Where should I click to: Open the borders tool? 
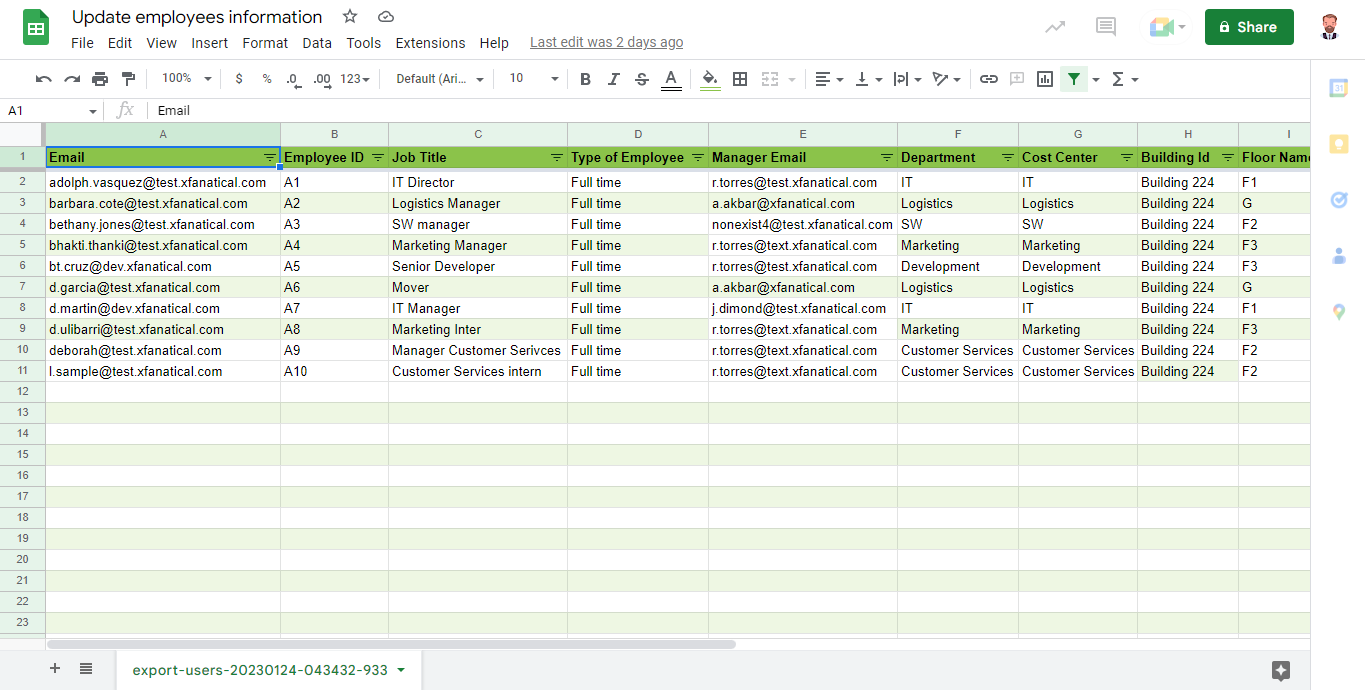coord(740,78)
